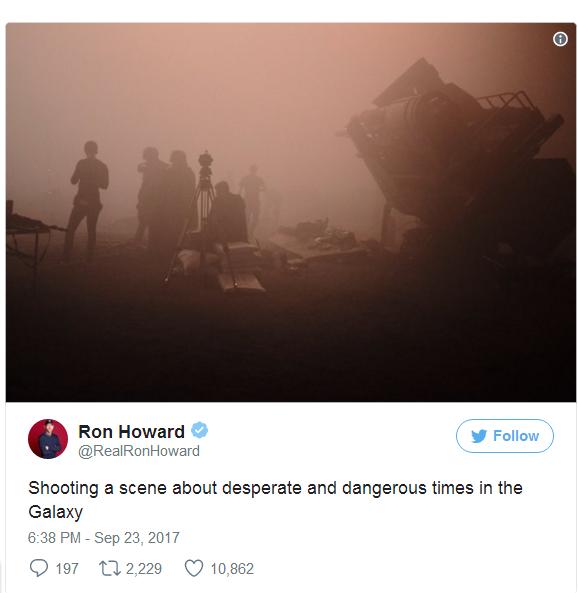Open Ron Howard's profile avatar
This screenshot has width=578, height=593.
[x=48, y=439]
